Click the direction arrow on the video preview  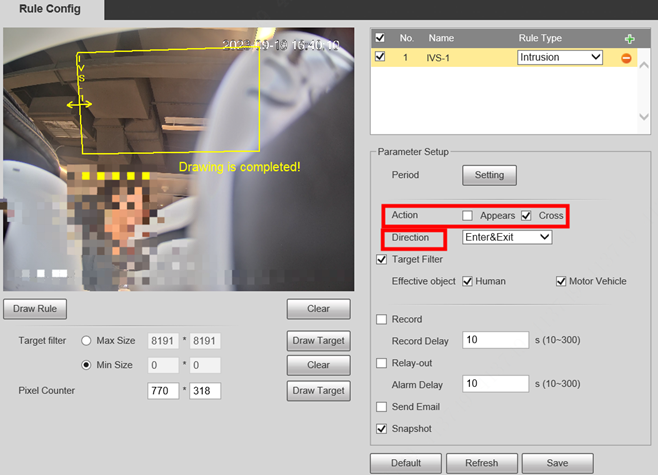tap(79, 103)
